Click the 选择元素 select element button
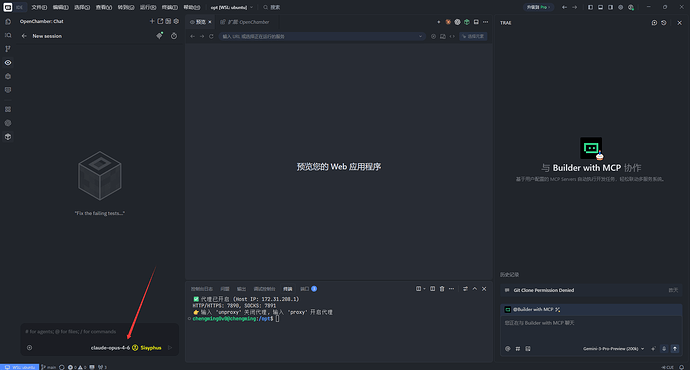This screenshot has width=690, height=370. [x=473, y=37]
